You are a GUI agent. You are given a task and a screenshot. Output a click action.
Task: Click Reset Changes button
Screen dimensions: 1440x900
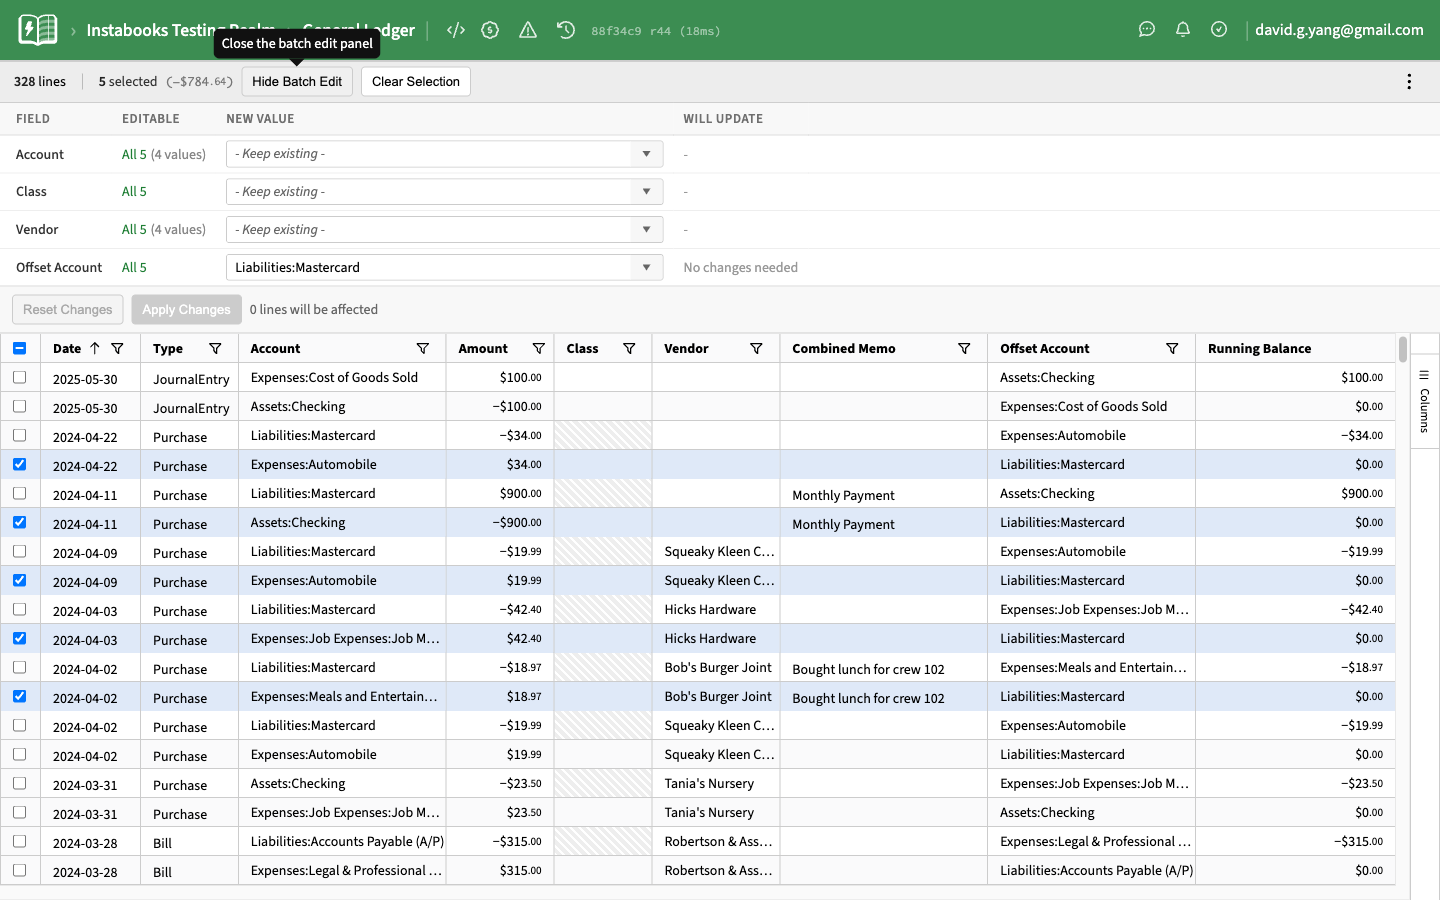click(x=68, y=309)
